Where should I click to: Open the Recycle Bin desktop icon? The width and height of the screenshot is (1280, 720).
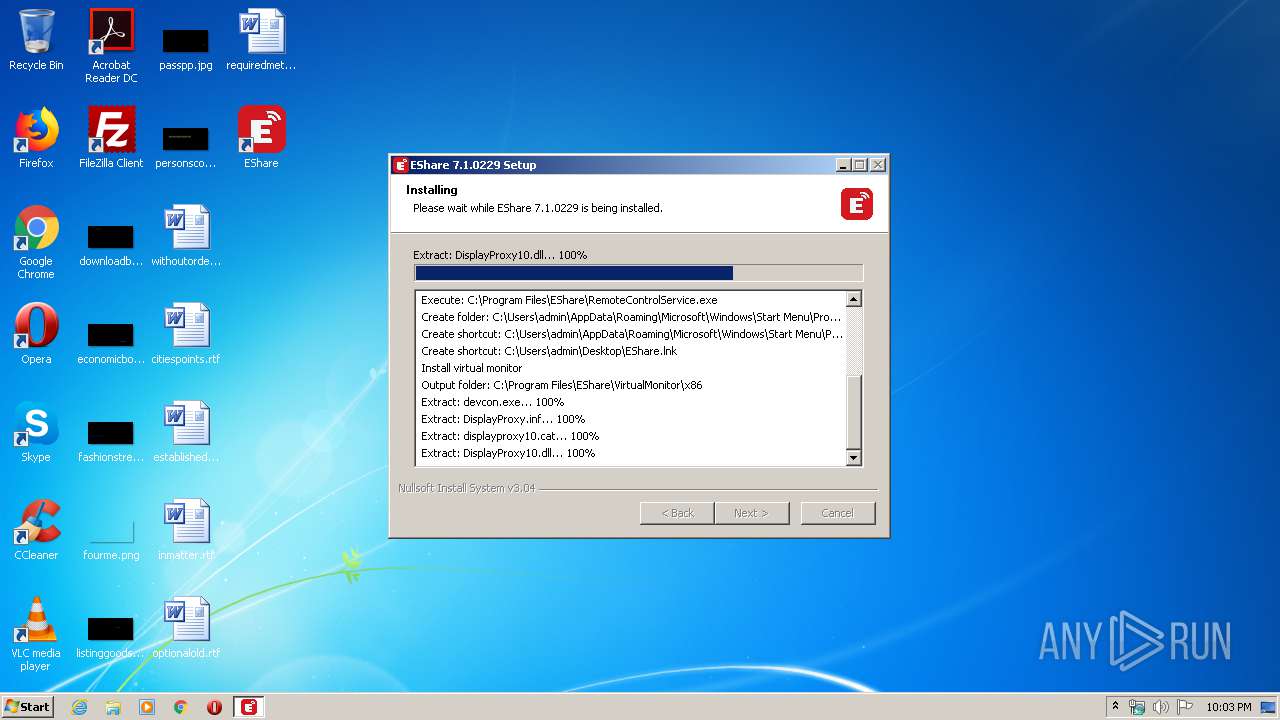pyautogui.click(x=36, y=40)
